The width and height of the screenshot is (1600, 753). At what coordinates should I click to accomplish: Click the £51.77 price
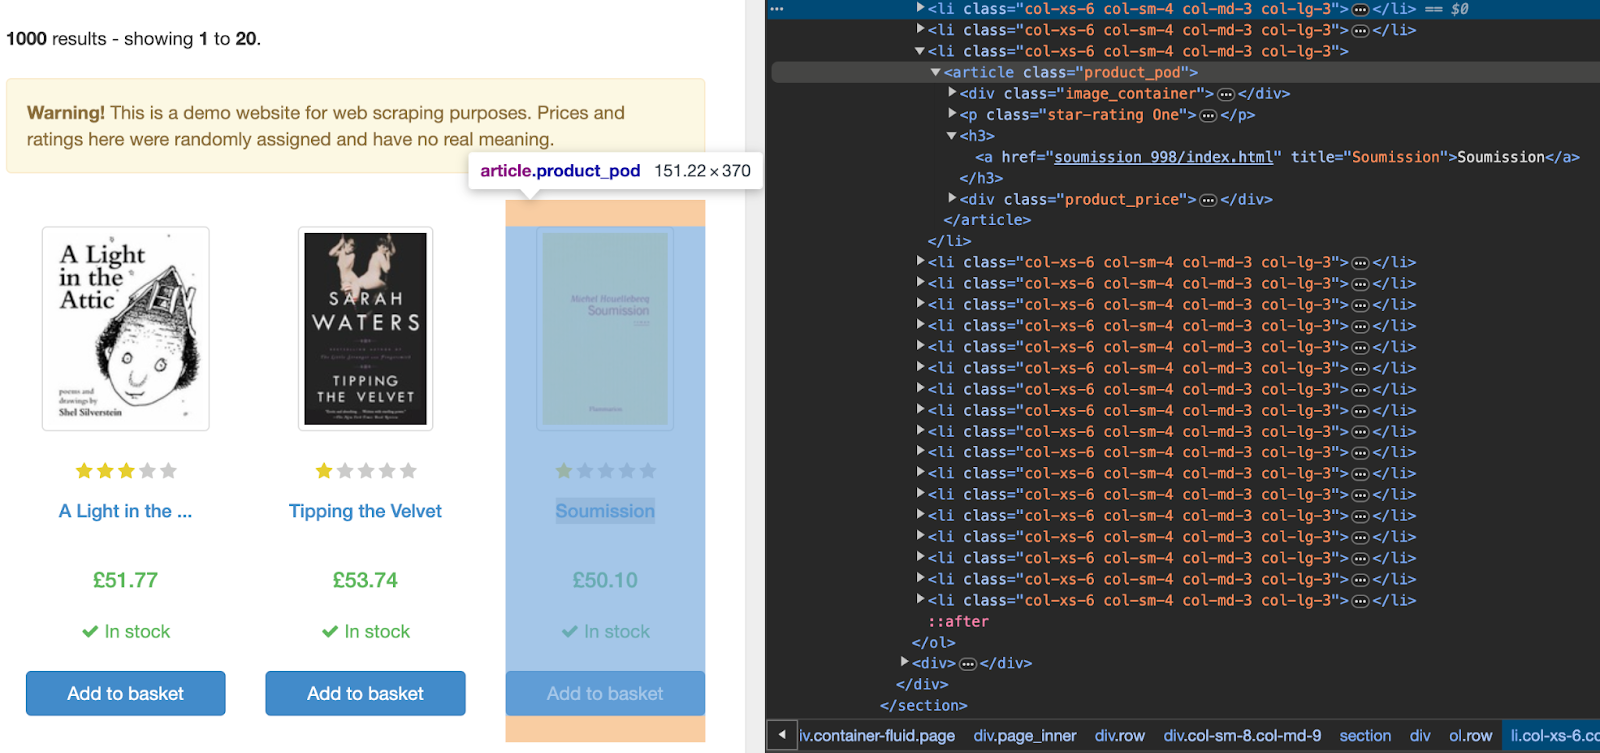[x=125, y=580]
